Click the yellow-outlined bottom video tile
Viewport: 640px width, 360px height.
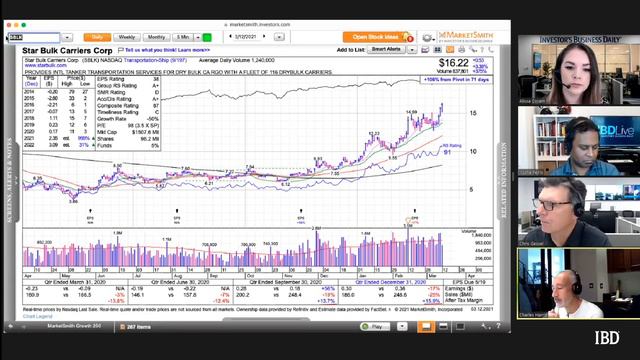tap(578, 283)
